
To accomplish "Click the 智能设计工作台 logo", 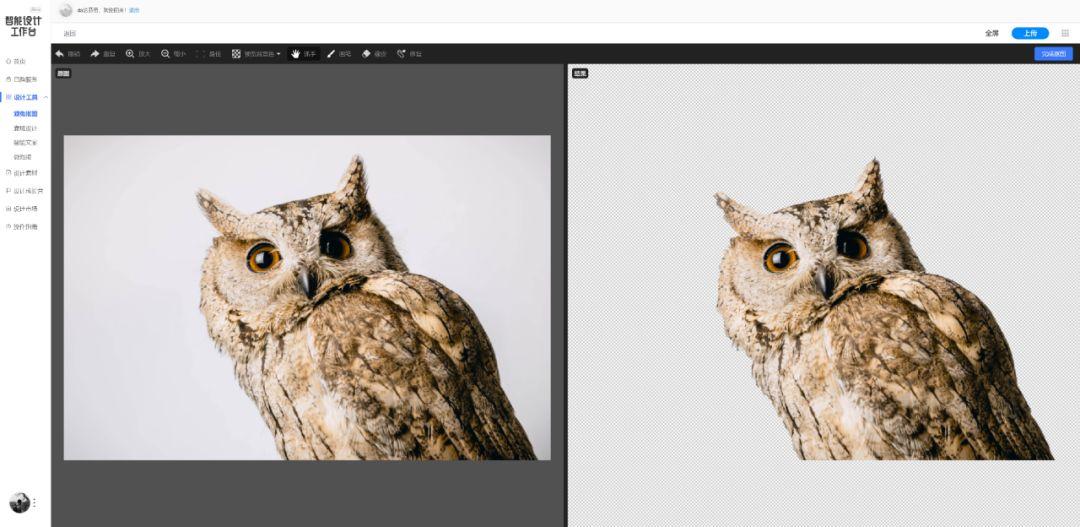I will pos(24,25).
